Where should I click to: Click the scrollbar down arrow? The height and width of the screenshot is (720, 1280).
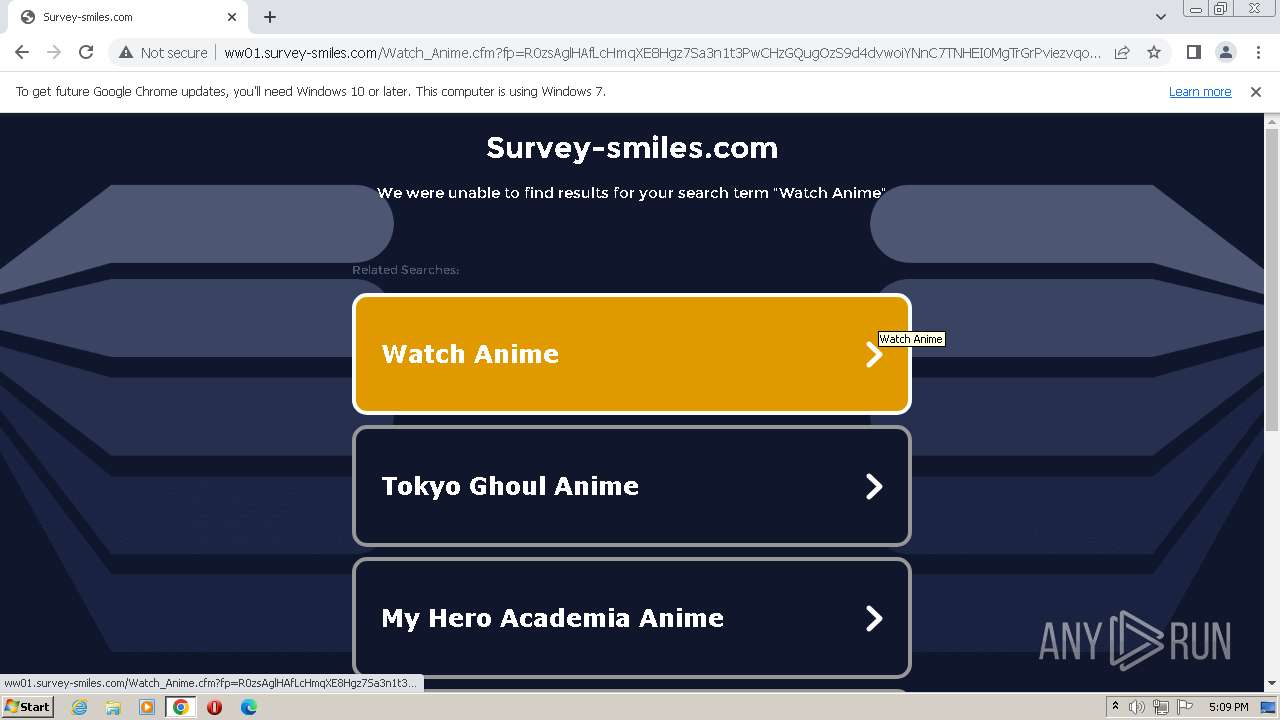coord(1272,684)
